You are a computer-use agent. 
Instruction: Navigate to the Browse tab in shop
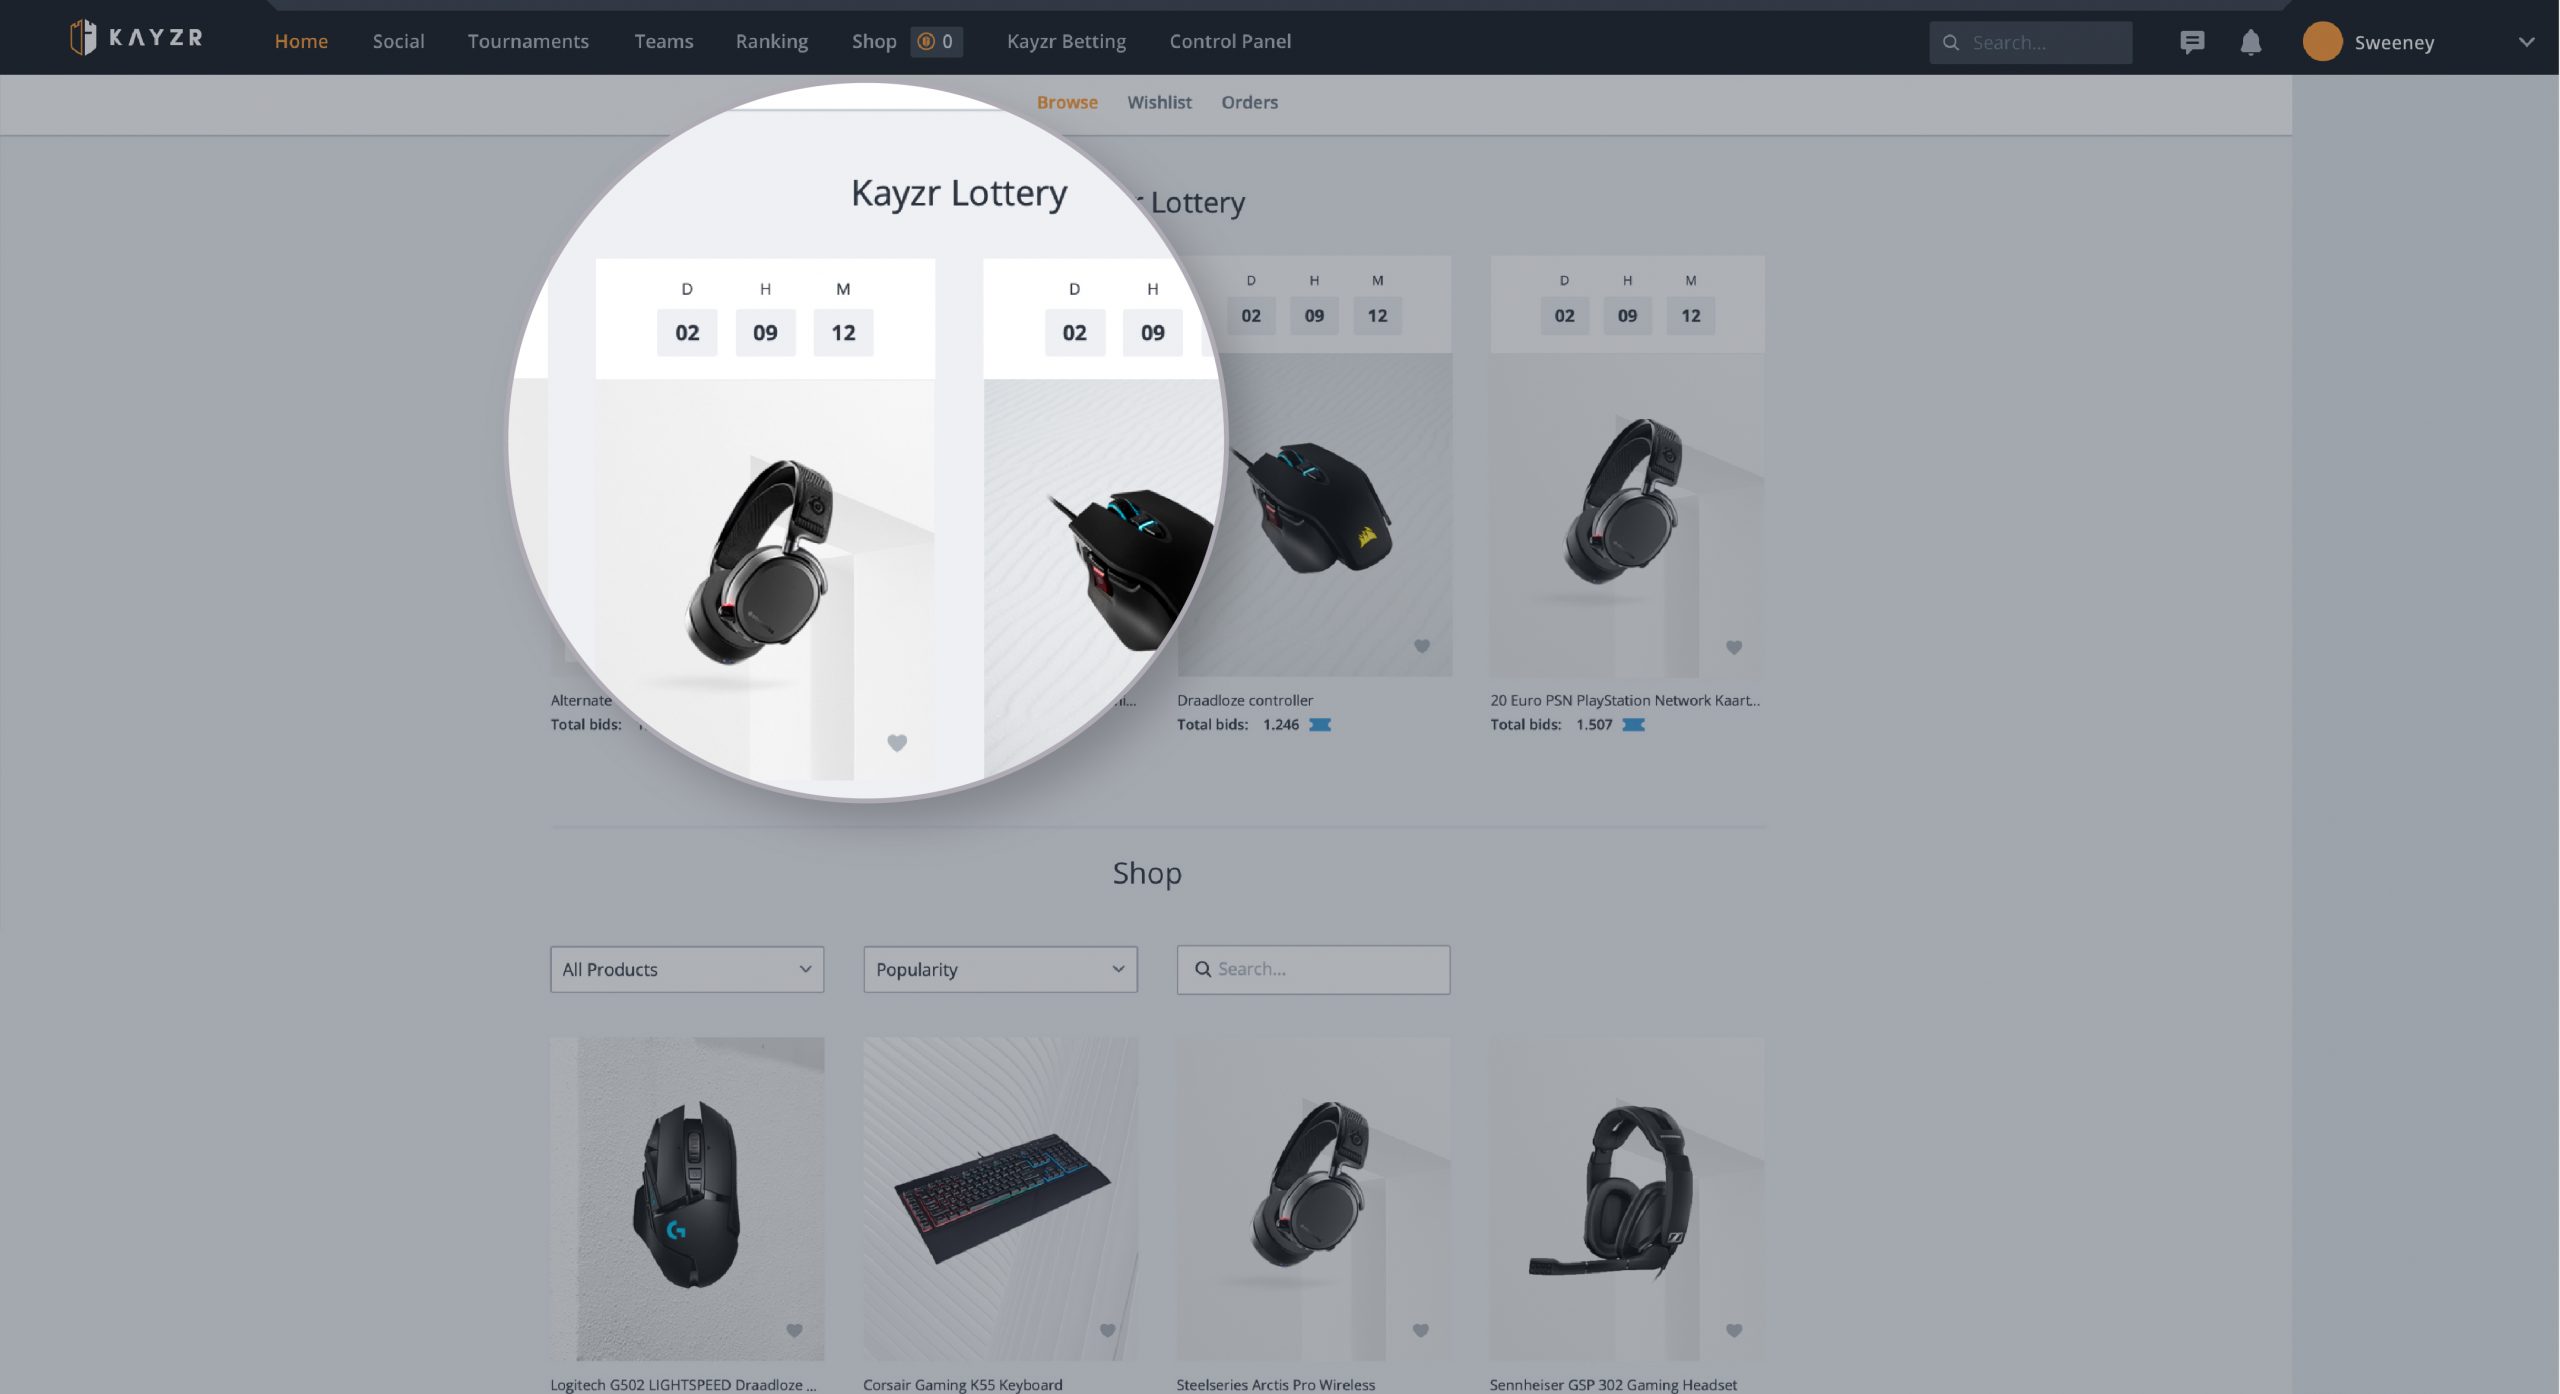pos(1066,103)
